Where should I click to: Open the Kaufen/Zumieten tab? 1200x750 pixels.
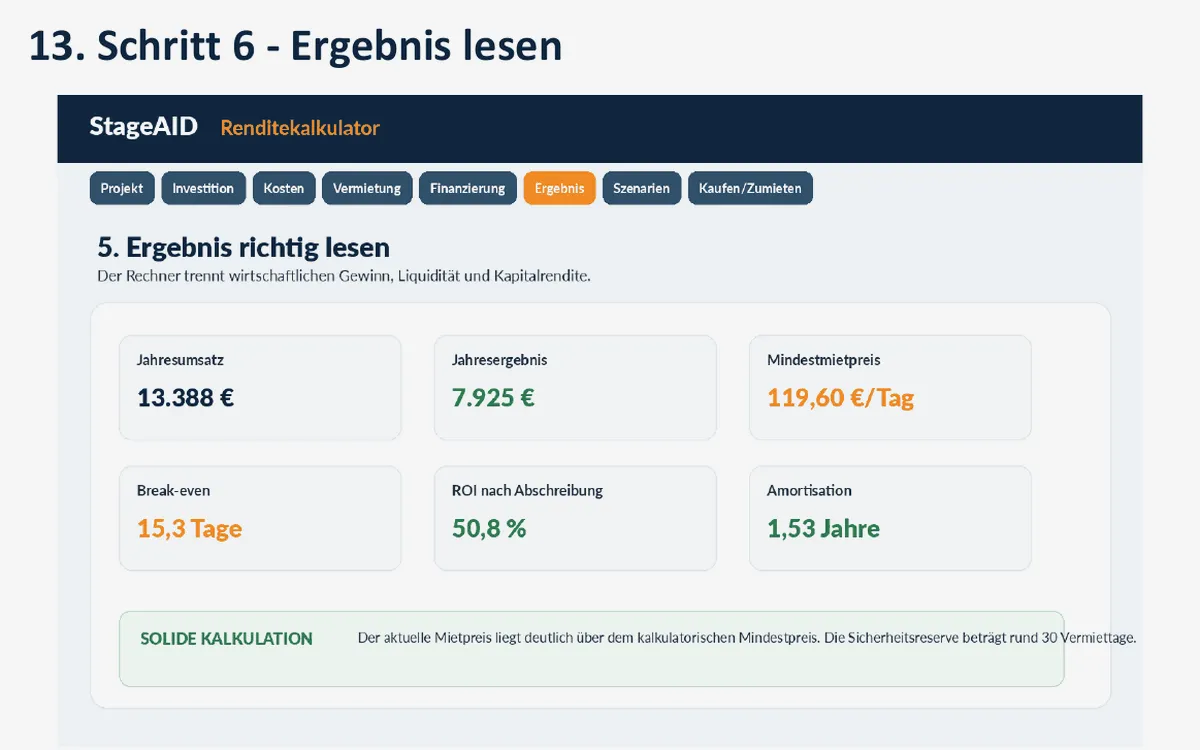click(x=750, y=188)
